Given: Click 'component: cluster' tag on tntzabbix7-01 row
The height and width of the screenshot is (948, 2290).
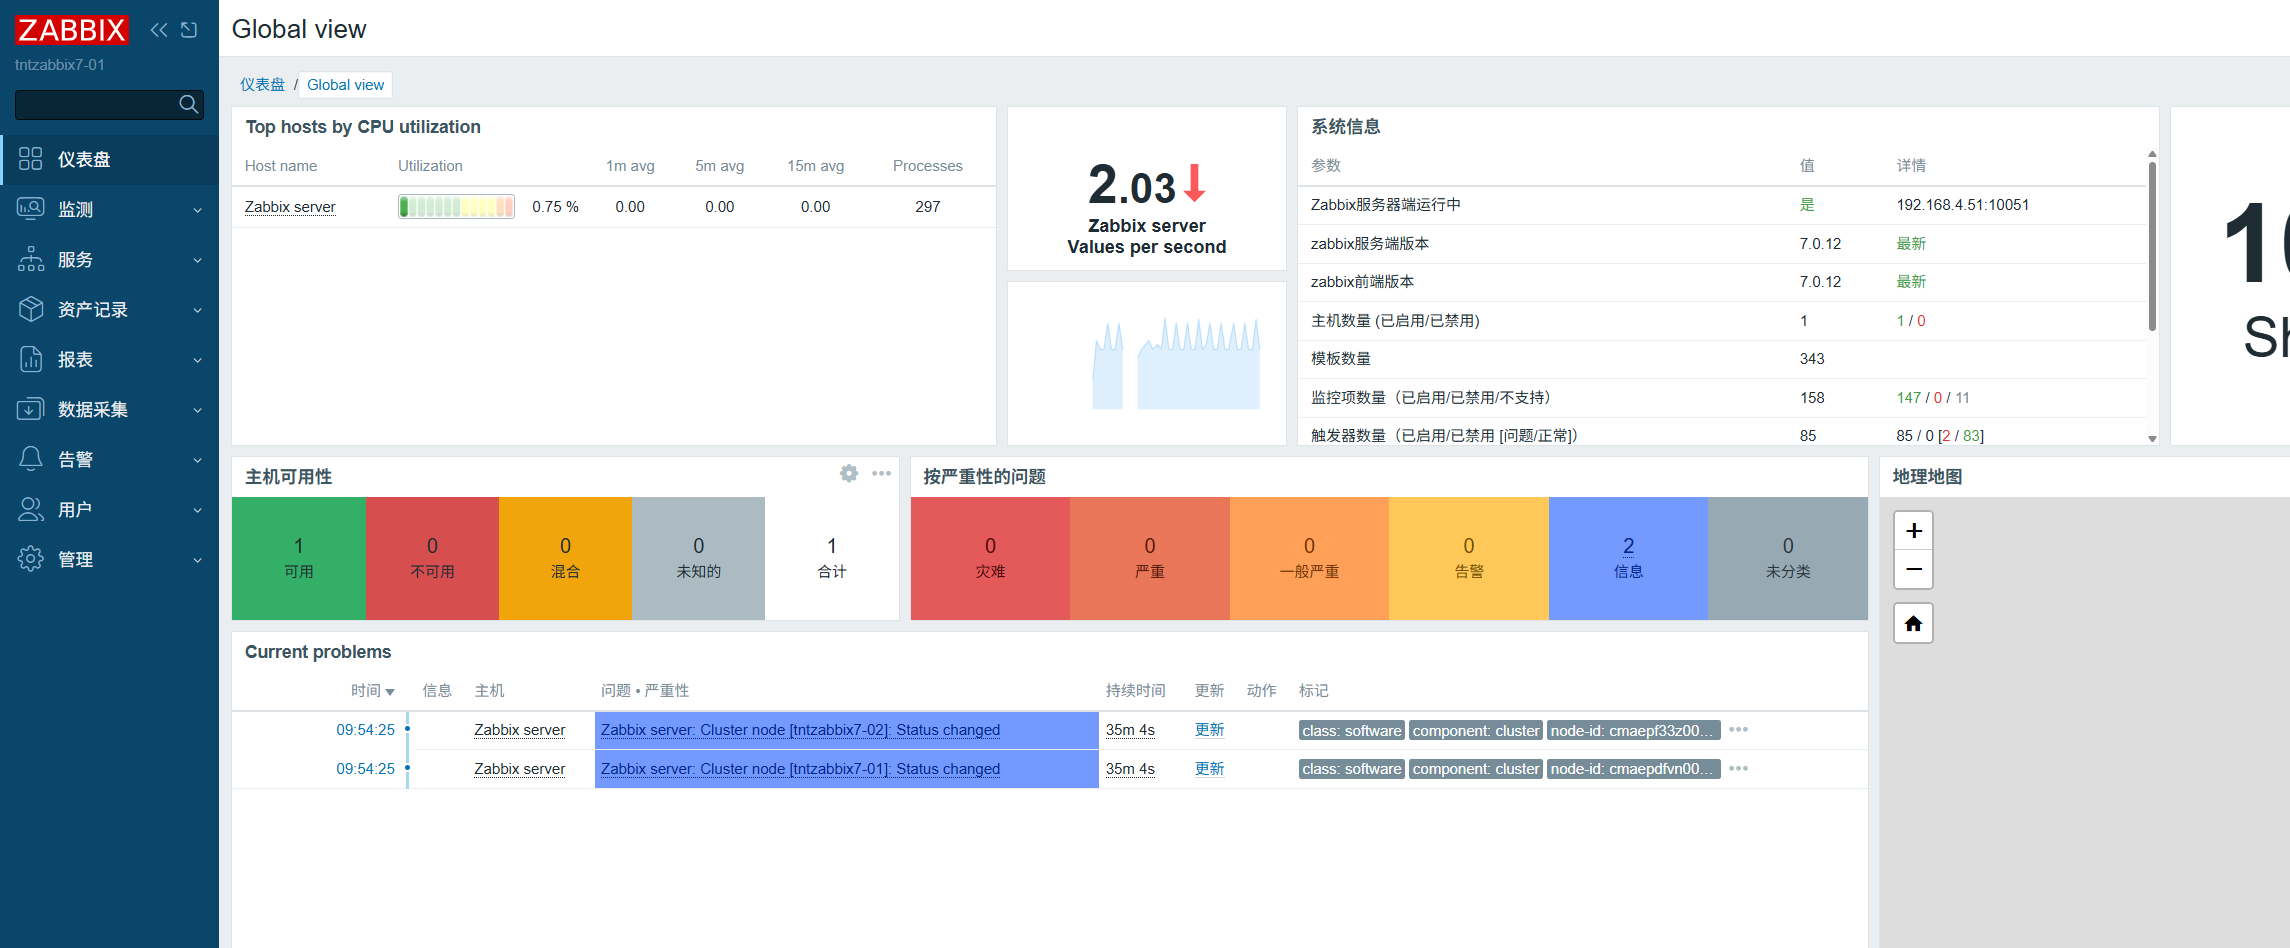Looking at the screenshot, I should [1476, 769].
